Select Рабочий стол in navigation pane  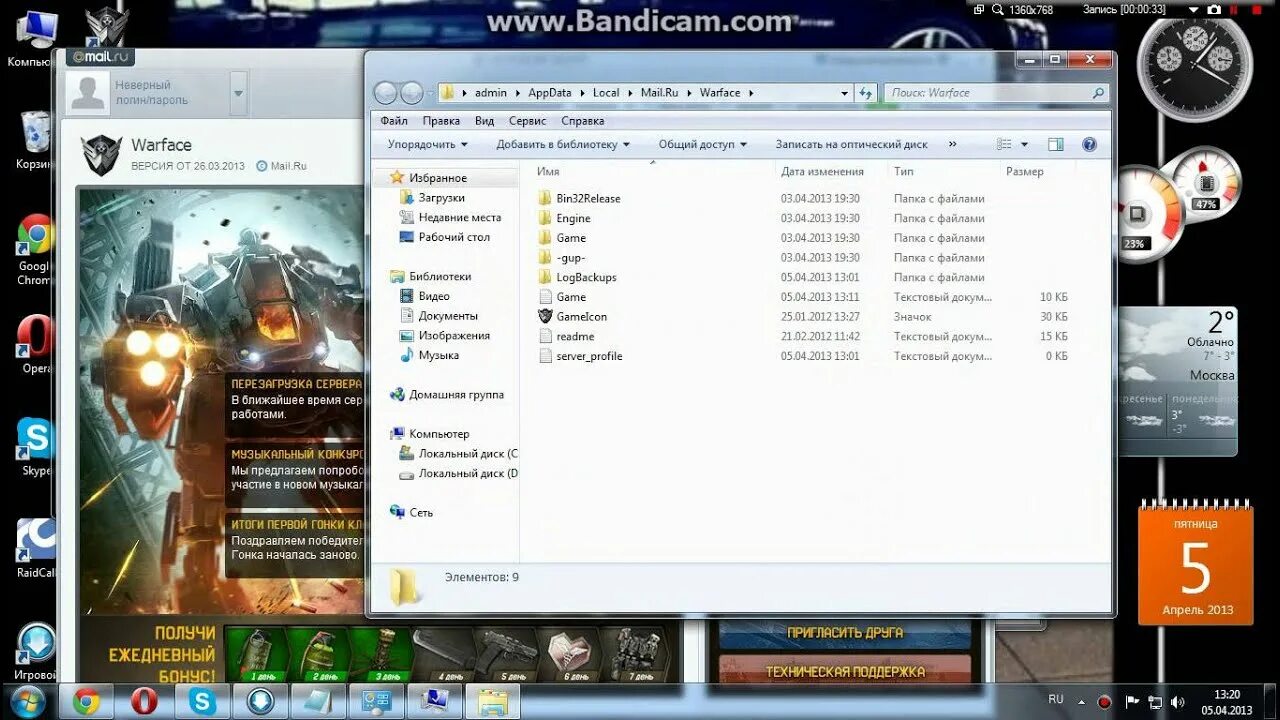click(454, 237)
